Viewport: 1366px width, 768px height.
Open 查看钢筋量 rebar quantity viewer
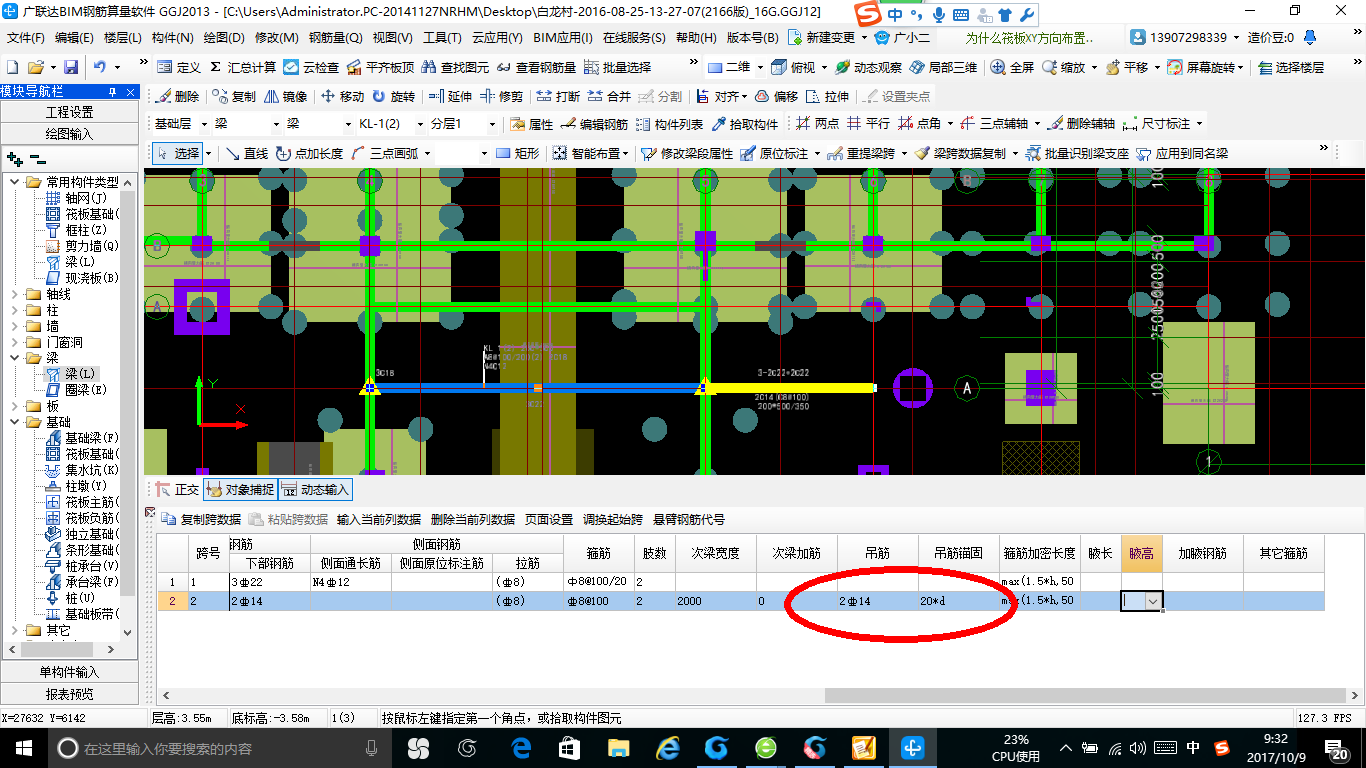point(537,67)
